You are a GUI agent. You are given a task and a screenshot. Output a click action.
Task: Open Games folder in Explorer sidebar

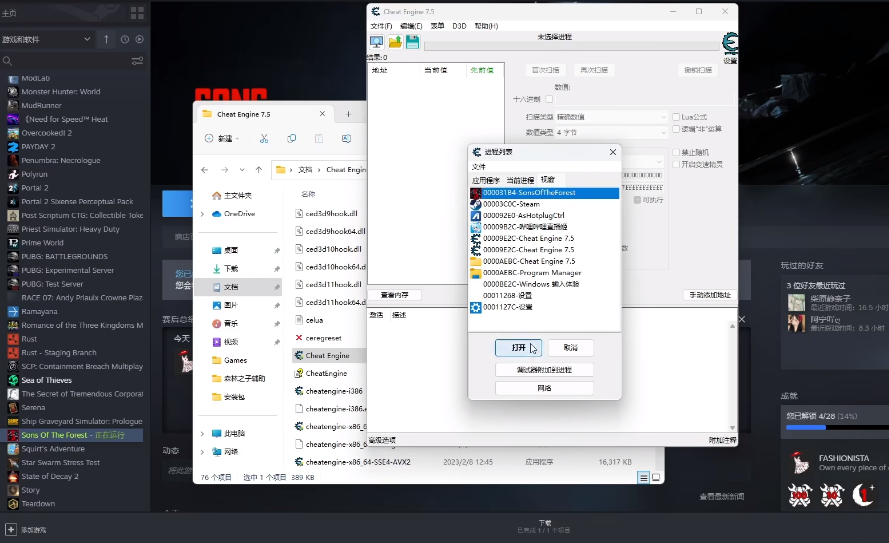[235, 360]
